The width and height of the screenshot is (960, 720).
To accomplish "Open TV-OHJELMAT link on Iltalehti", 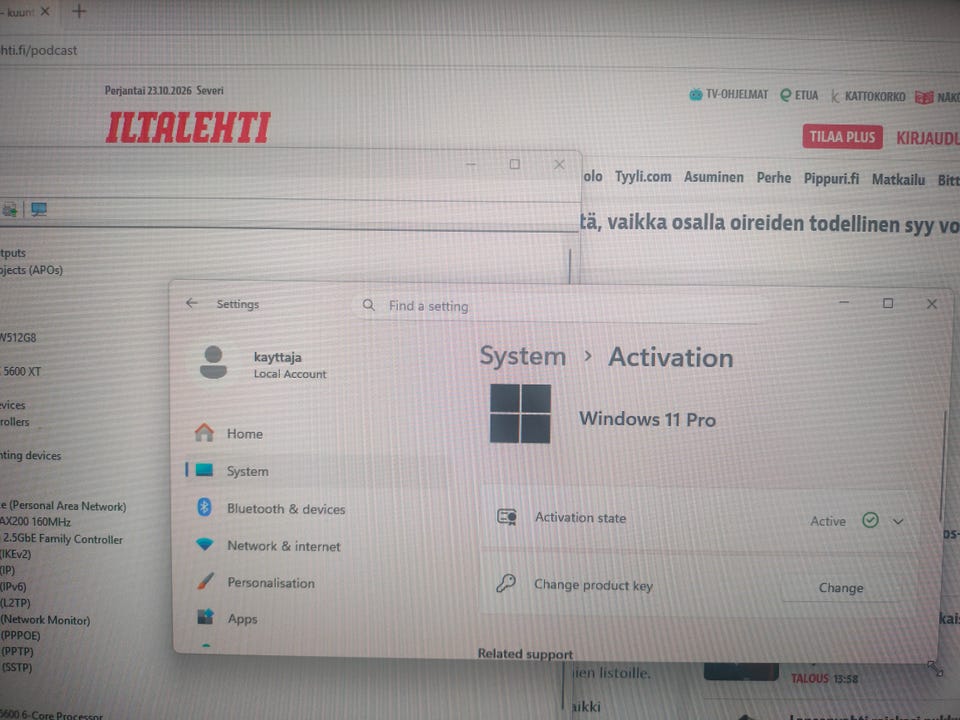I will (x=728, y=94).
